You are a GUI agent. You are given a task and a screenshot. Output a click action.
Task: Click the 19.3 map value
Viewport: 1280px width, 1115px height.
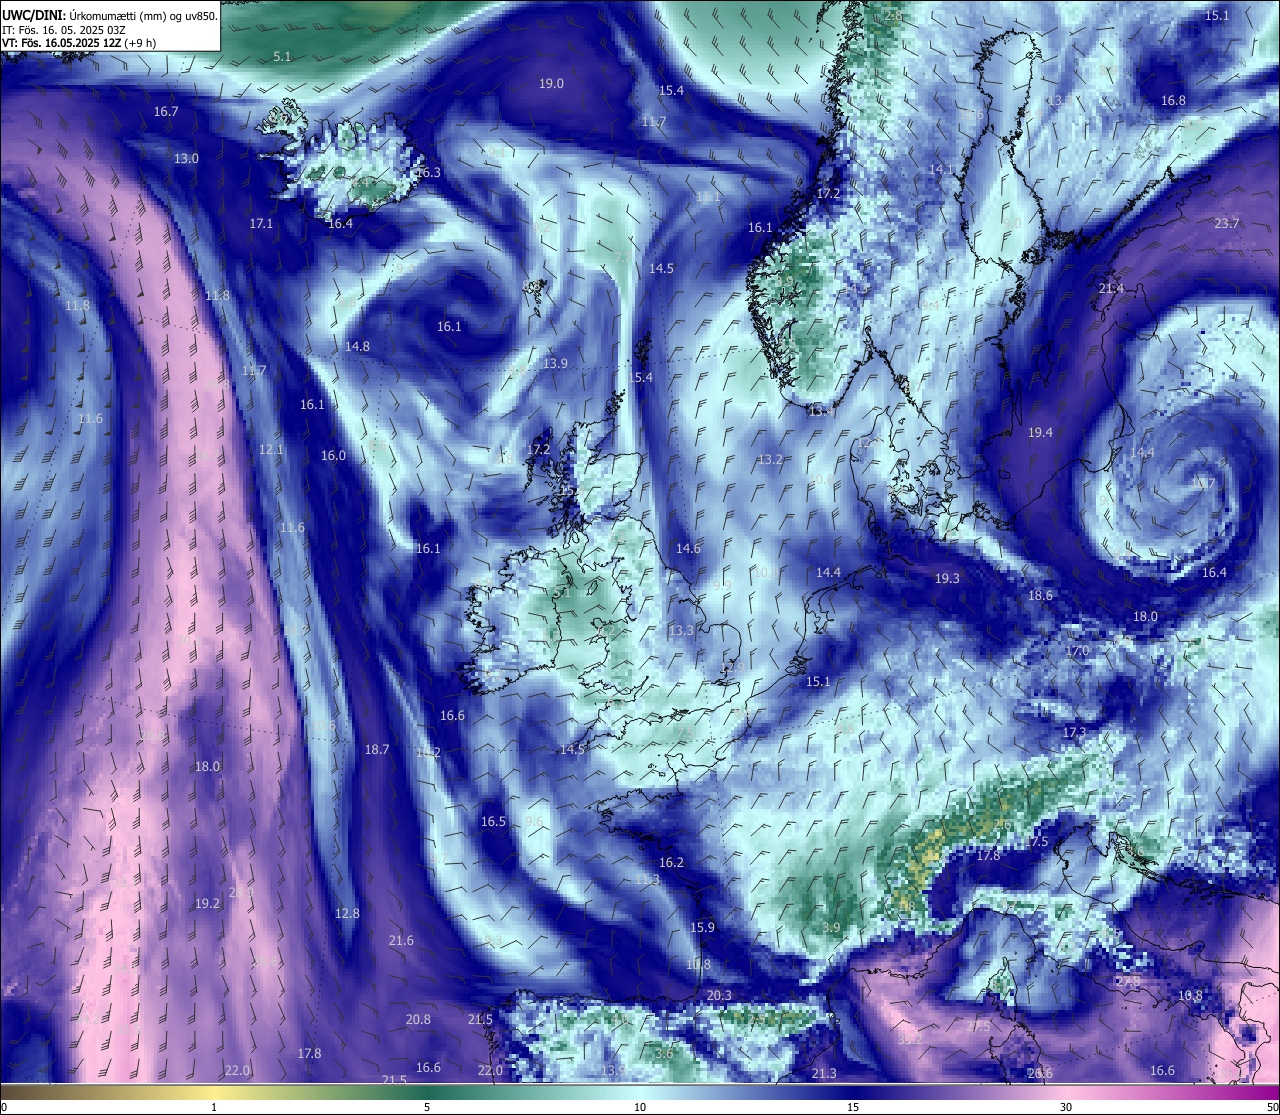point(947,579)
